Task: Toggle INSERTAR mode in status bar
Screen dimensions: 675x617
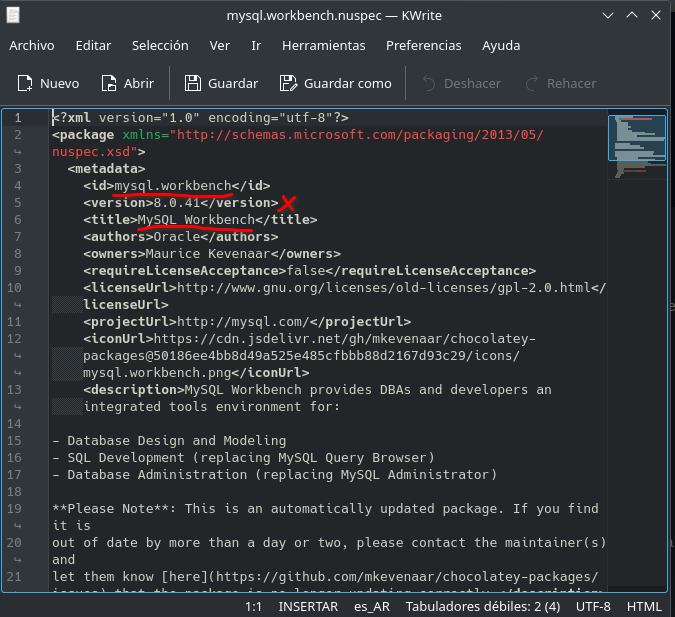Action: [308, 607]
